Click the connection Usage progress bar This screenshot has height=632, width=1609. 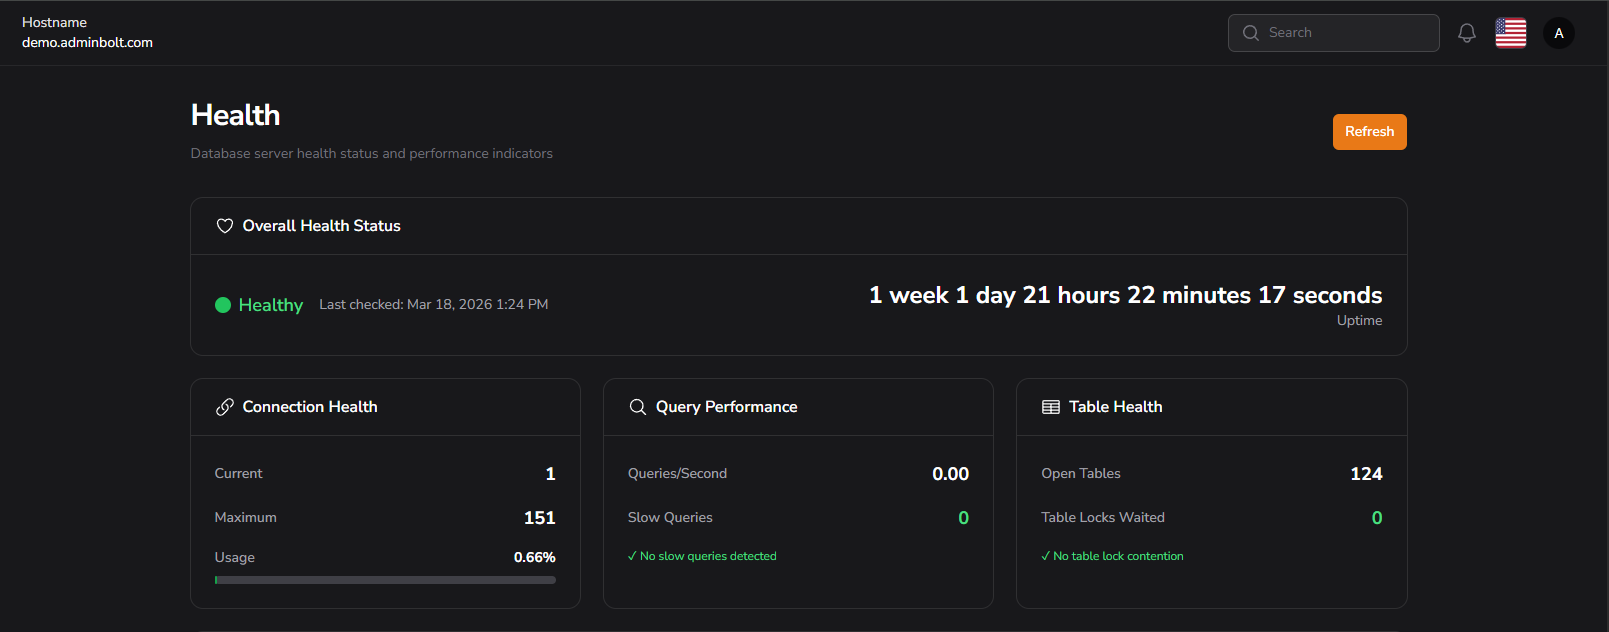385,580
